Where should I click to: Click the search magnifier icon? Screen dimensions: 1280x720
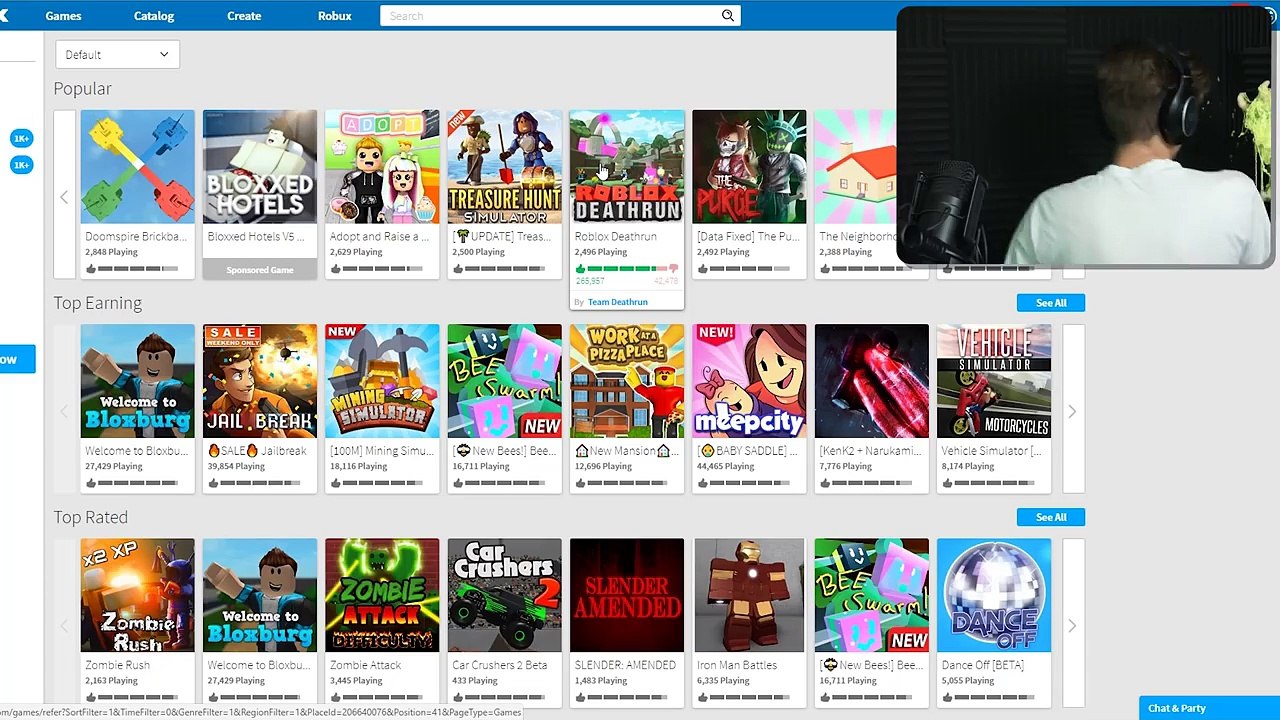tap(728, 15)
